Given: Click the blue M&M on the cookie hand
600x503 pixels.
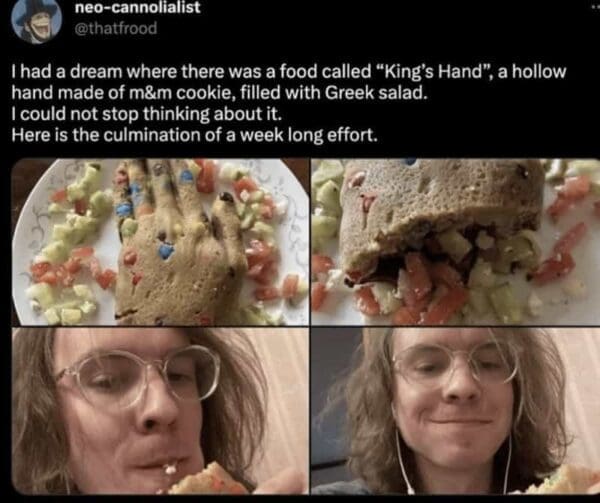Looking at the screenshot, I should click(166, 252).
